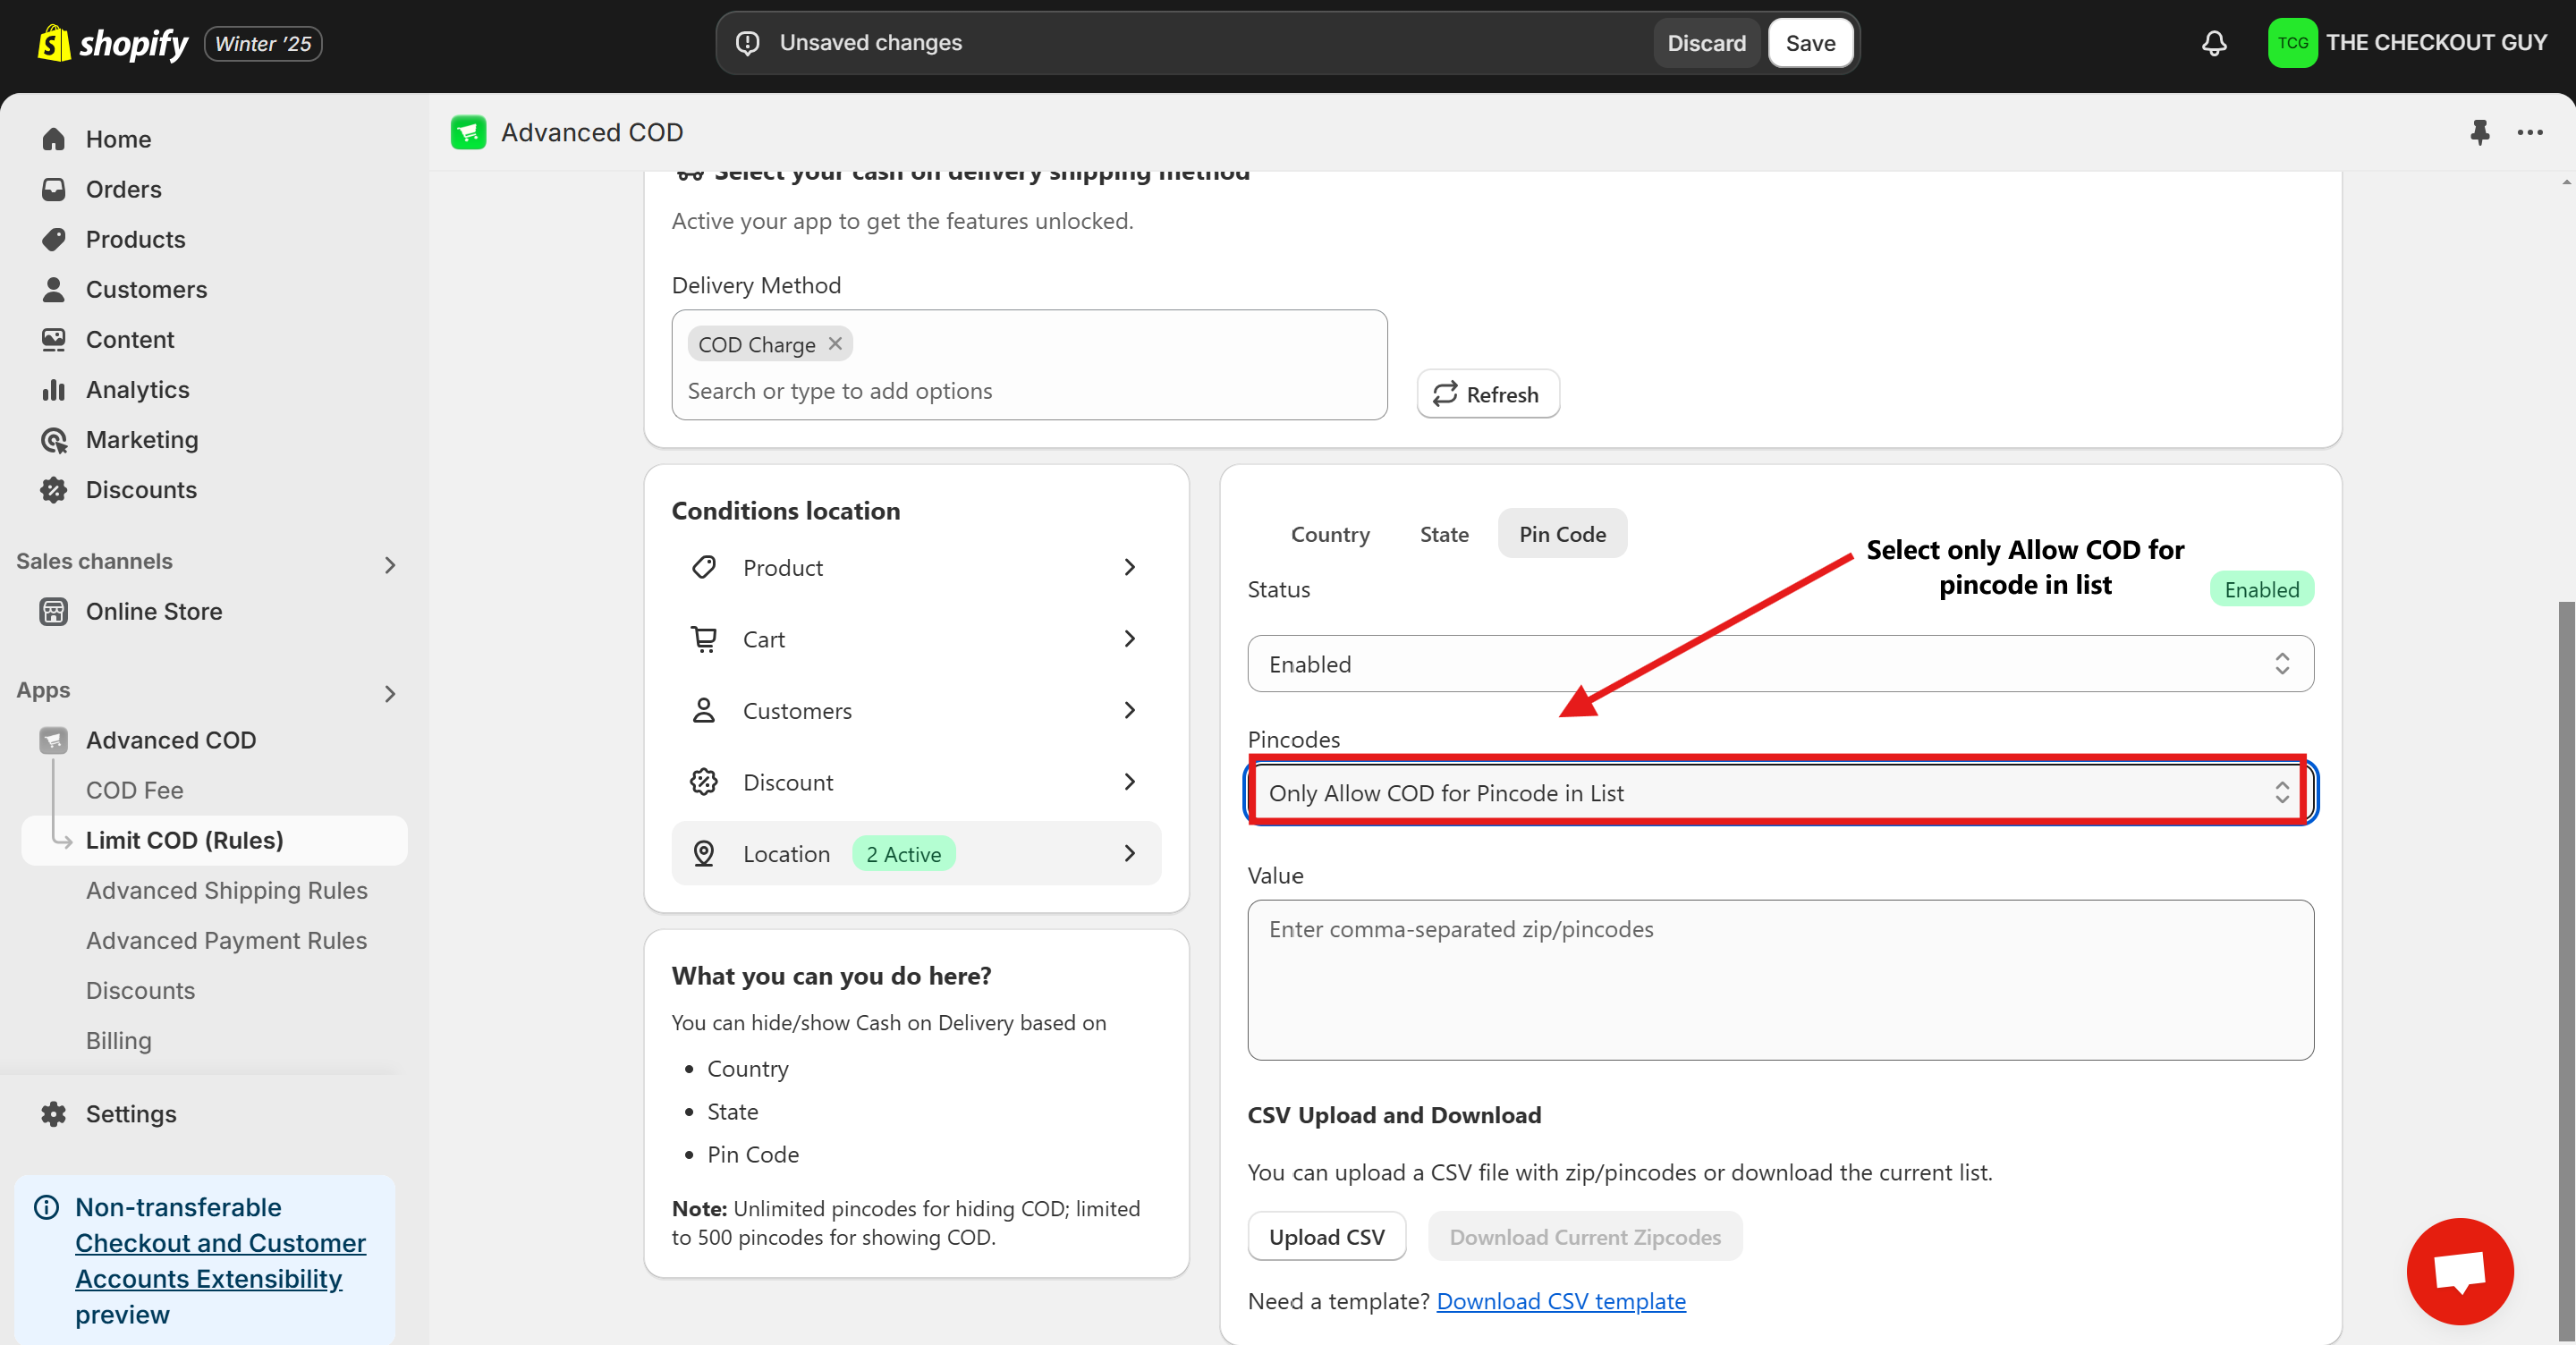Image resolution: width=2576 pixels, height=1345 pixels.
Task: Expand the Apps section
Action: pyautogui.click(x=390, y=694)
